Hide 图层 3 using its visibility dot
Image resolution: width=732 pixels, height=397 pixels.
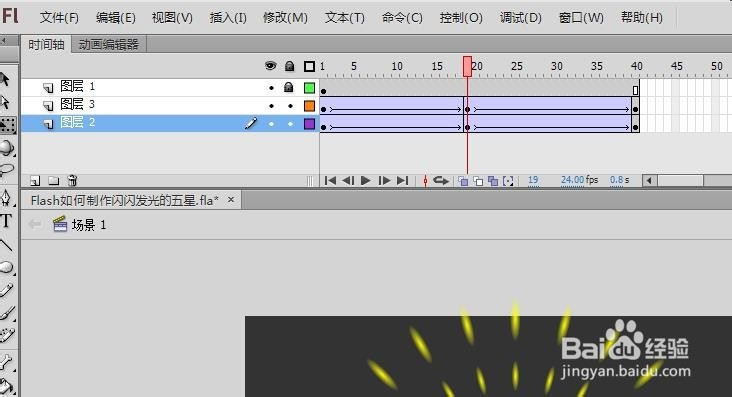[x=271, y=106]
